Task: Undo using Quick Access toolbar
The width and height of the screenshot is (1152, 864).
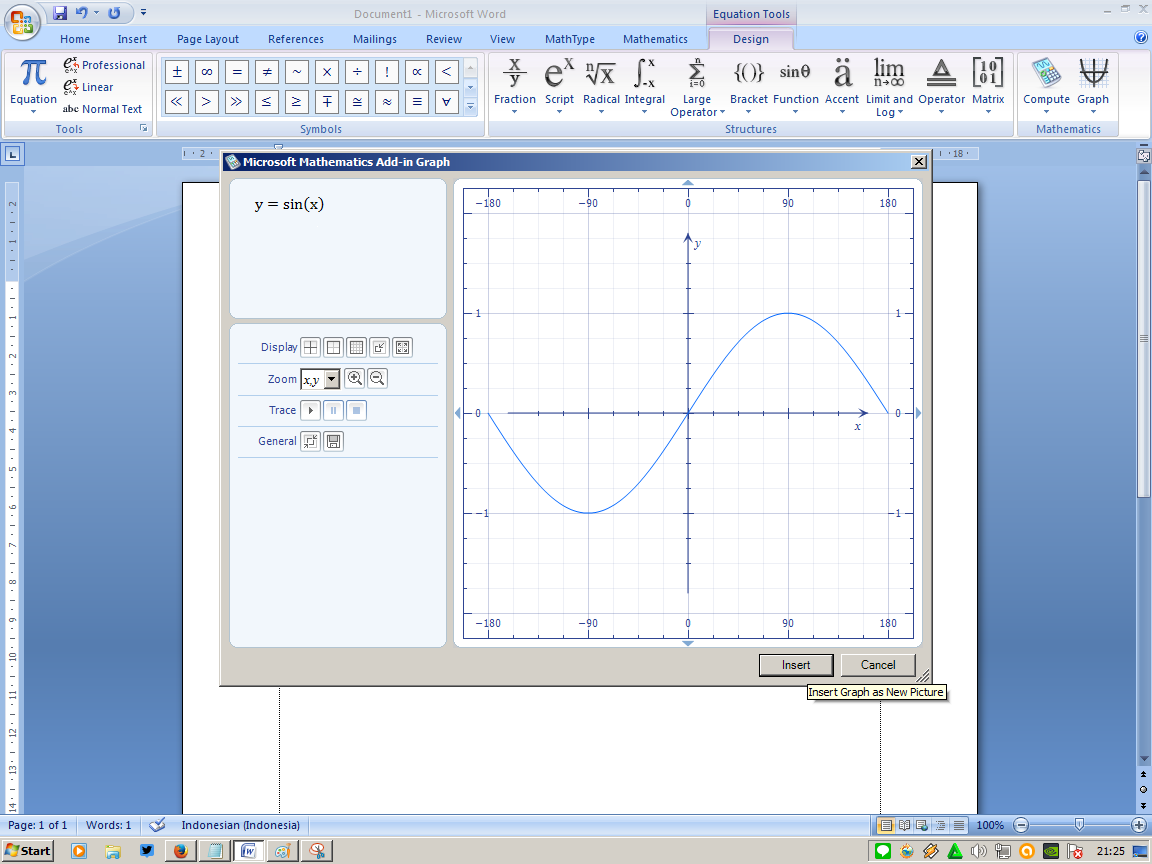Action: pyautogui.click(x=81, y=12)
